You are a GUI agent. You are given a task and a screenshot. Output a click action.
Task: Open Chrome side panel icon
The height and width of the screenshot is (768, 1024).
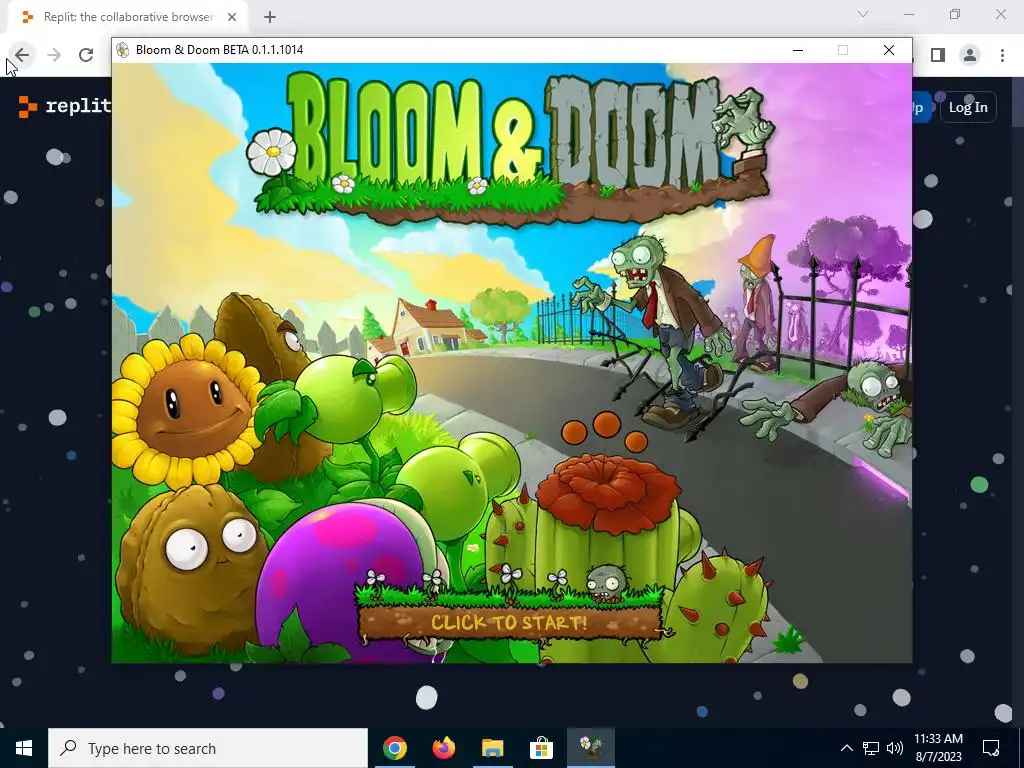(x=938, y=55)
